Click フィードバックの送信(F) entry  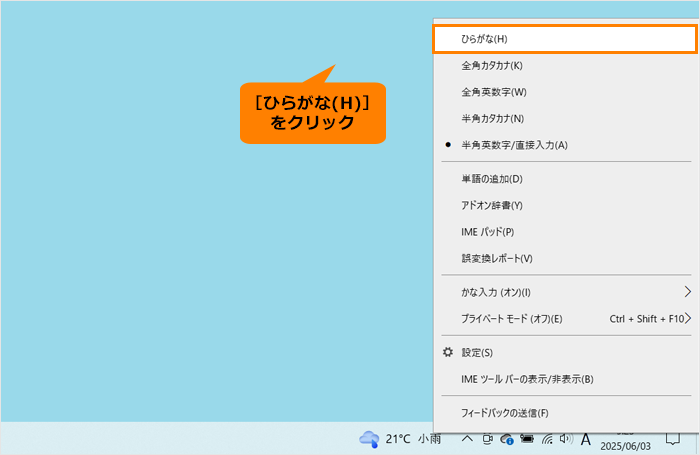(x=565, y=413)
